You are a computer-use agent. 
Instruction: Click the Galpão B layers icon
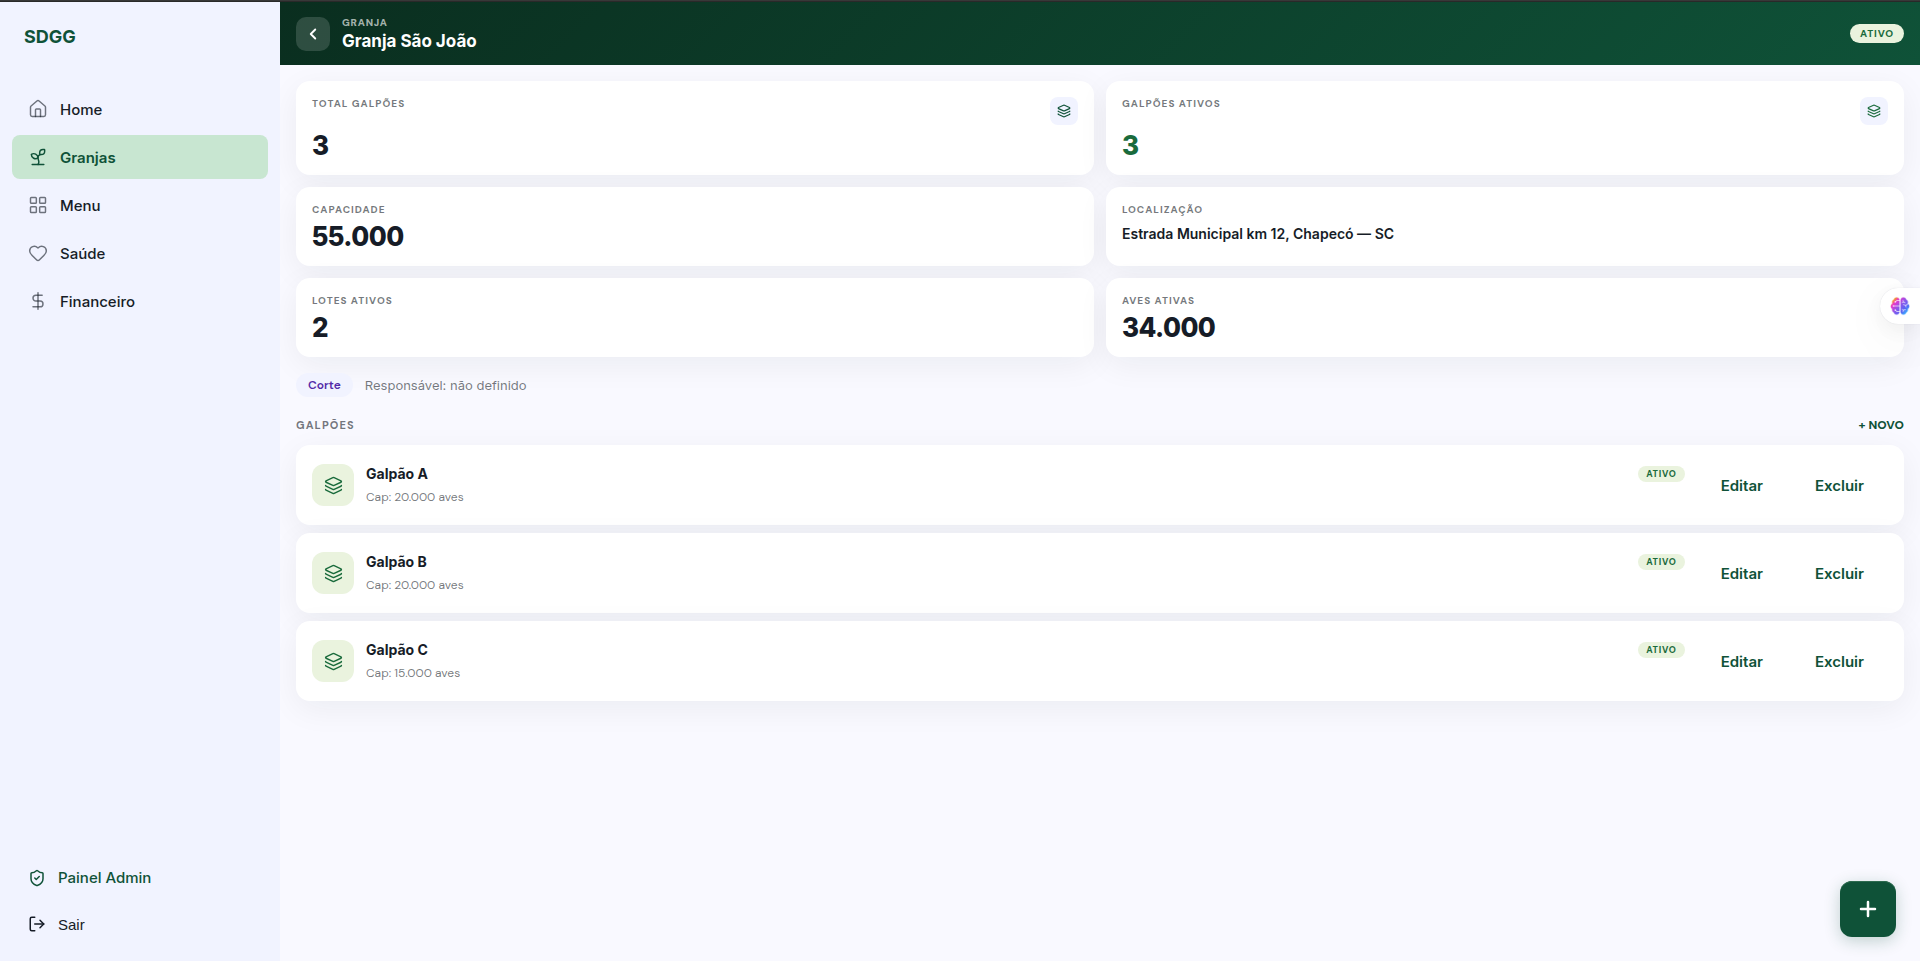tap(333, 573)
